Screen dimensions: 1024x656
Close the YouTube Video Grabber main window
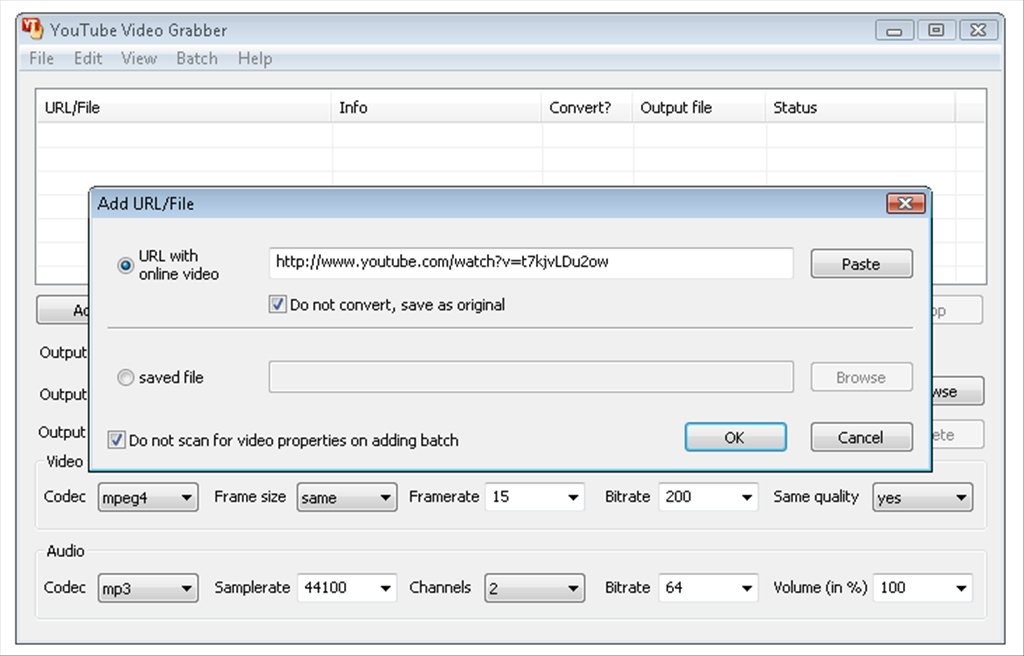click(x=978, y=30)
